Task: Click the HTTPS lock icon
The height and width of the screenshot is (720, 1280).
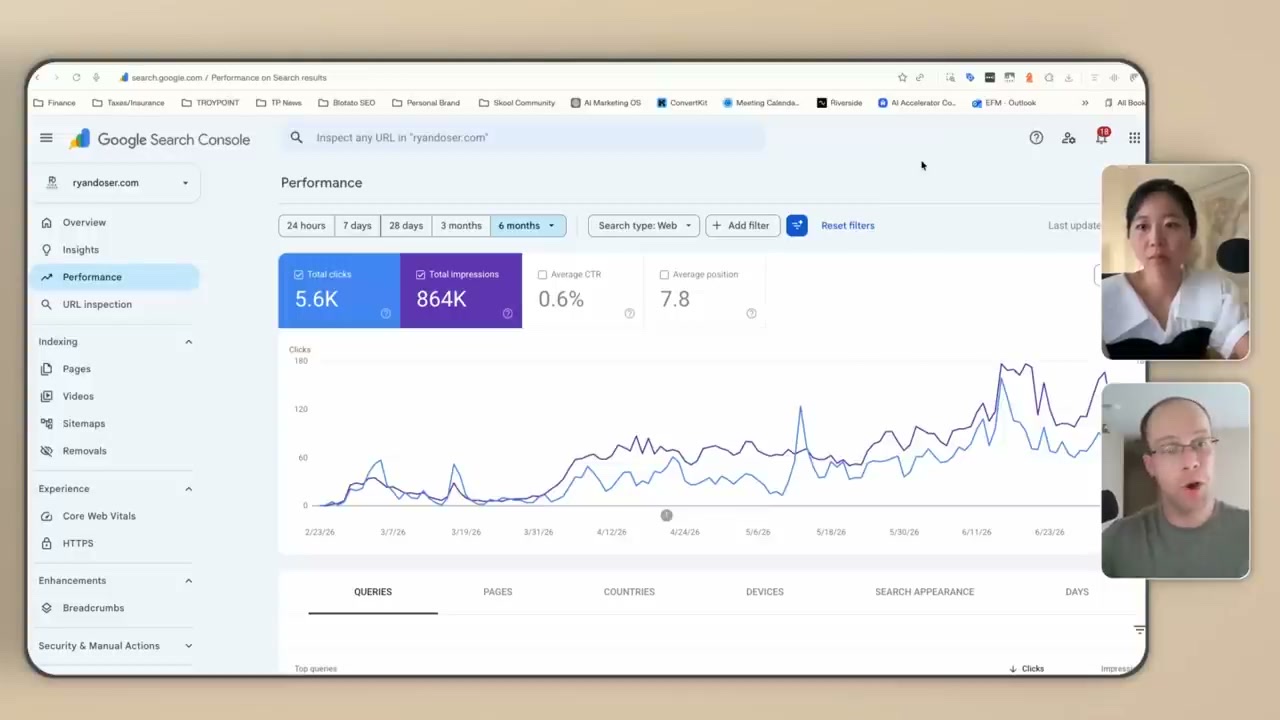Action: [x=46, y=543]
